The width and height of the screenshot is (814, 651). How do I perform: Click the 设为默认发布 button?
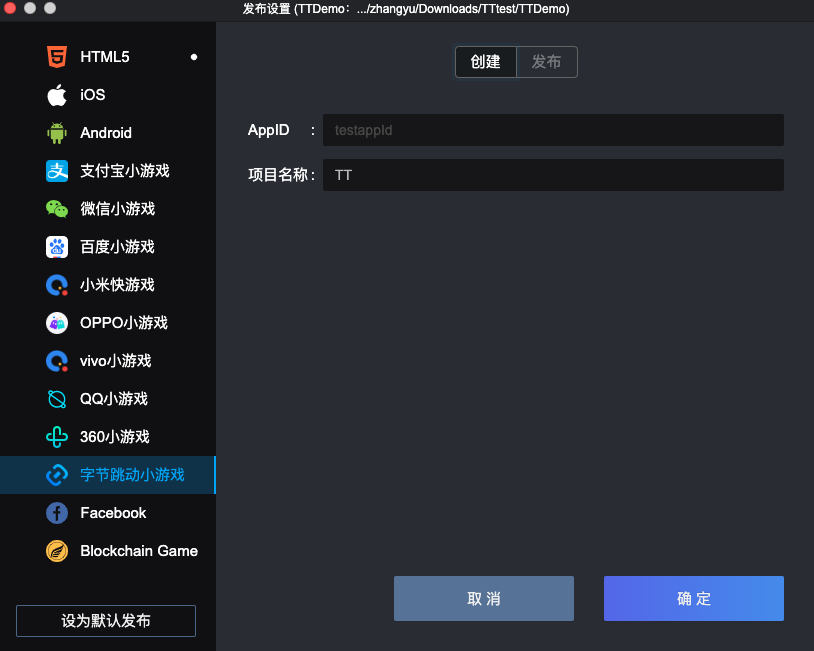106,621
